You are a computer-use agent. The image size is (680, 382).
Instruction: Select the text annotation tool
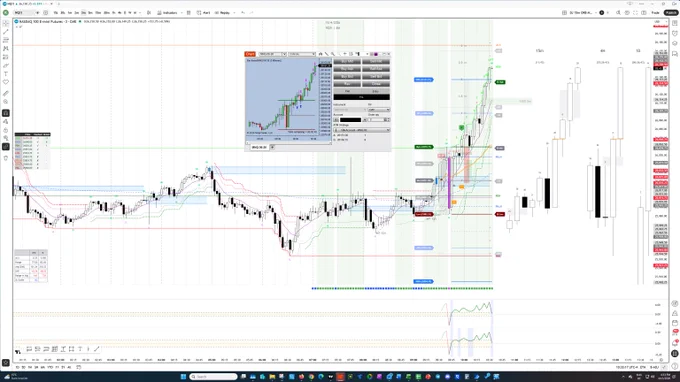point(6,74)
